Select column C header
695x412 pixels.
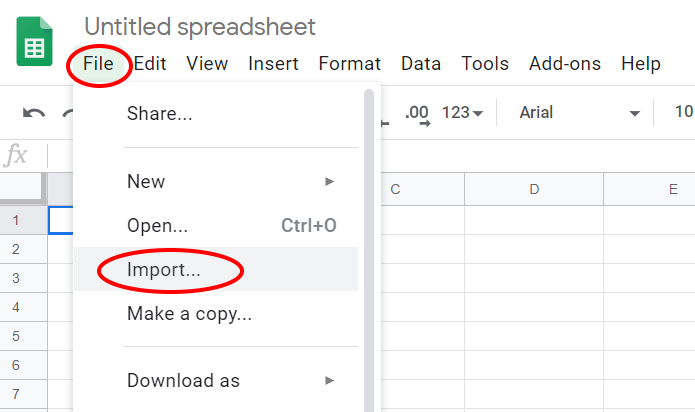422,189
